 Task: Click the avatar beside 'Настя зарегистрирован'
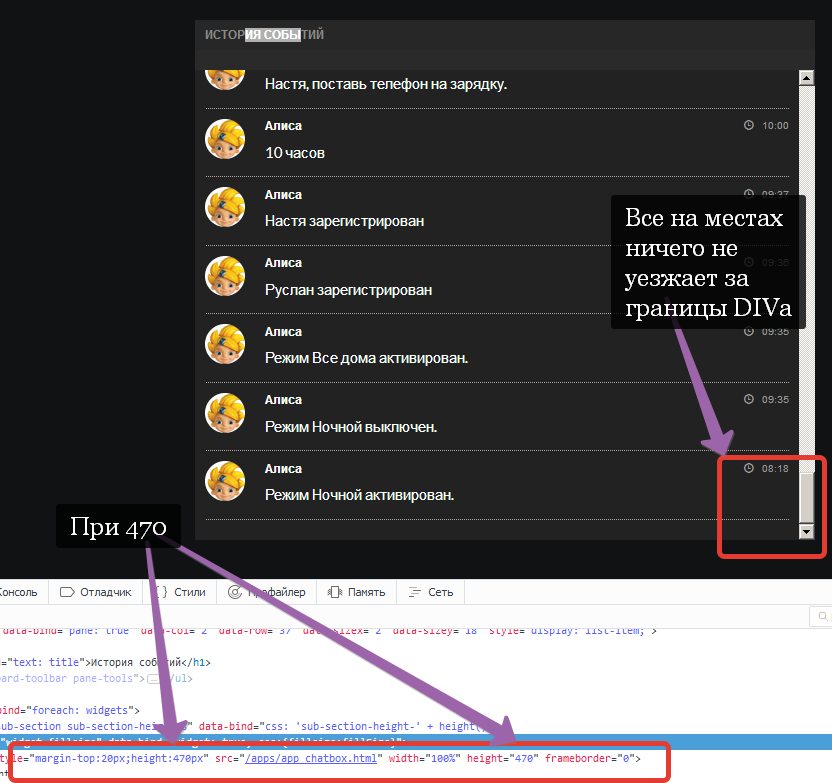click(225, 207)
